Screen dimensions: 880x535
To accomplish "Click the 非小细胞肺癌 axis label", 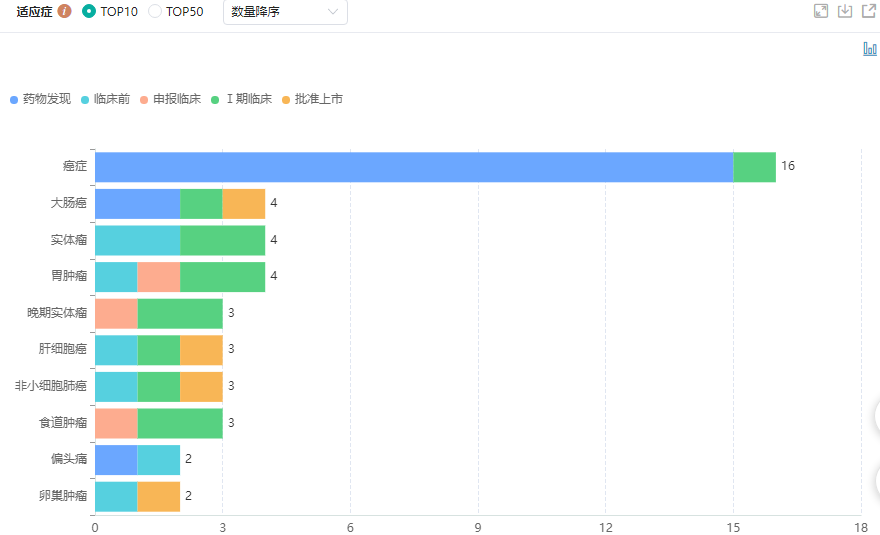I will click(x=51, y=386).
